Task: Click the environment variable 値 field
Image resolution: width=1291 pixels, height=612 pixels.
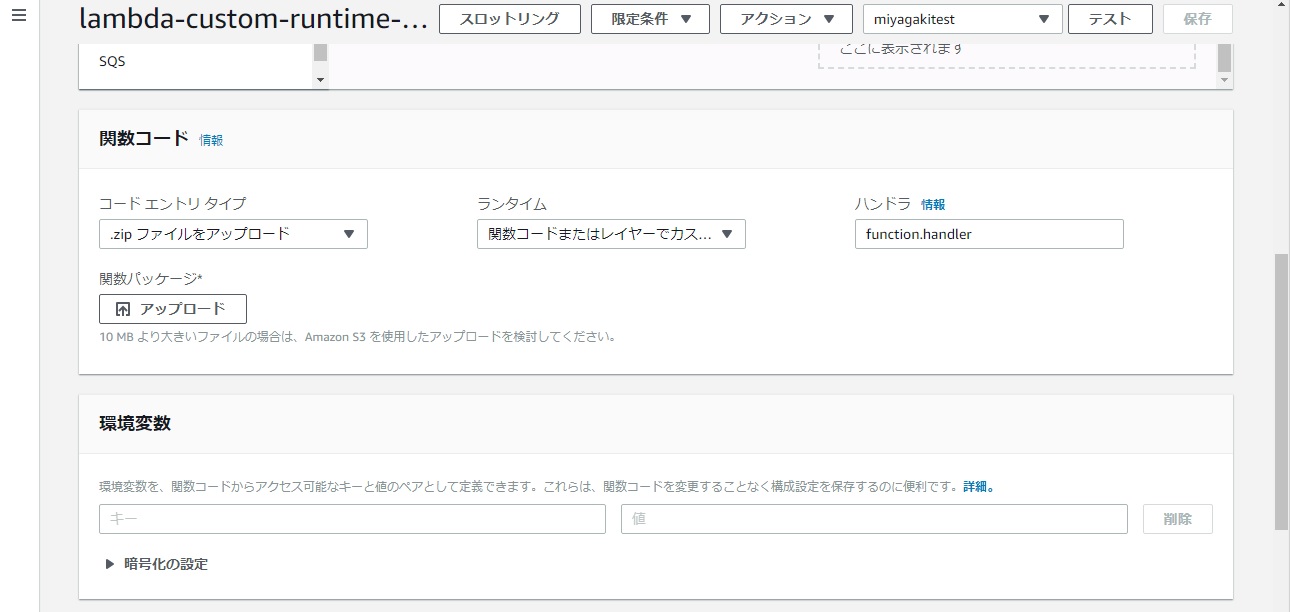Action: coord(874,519)
